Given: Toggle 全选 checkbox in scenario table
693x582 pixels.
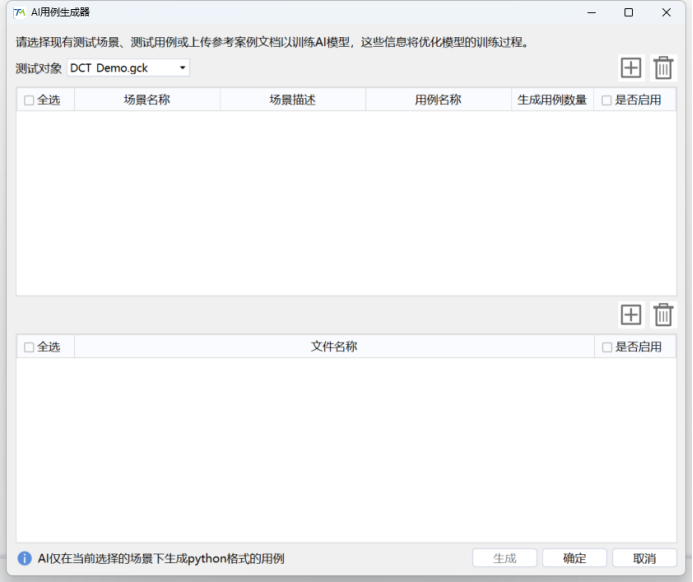Looking at the screenshot, I should 29,100.
